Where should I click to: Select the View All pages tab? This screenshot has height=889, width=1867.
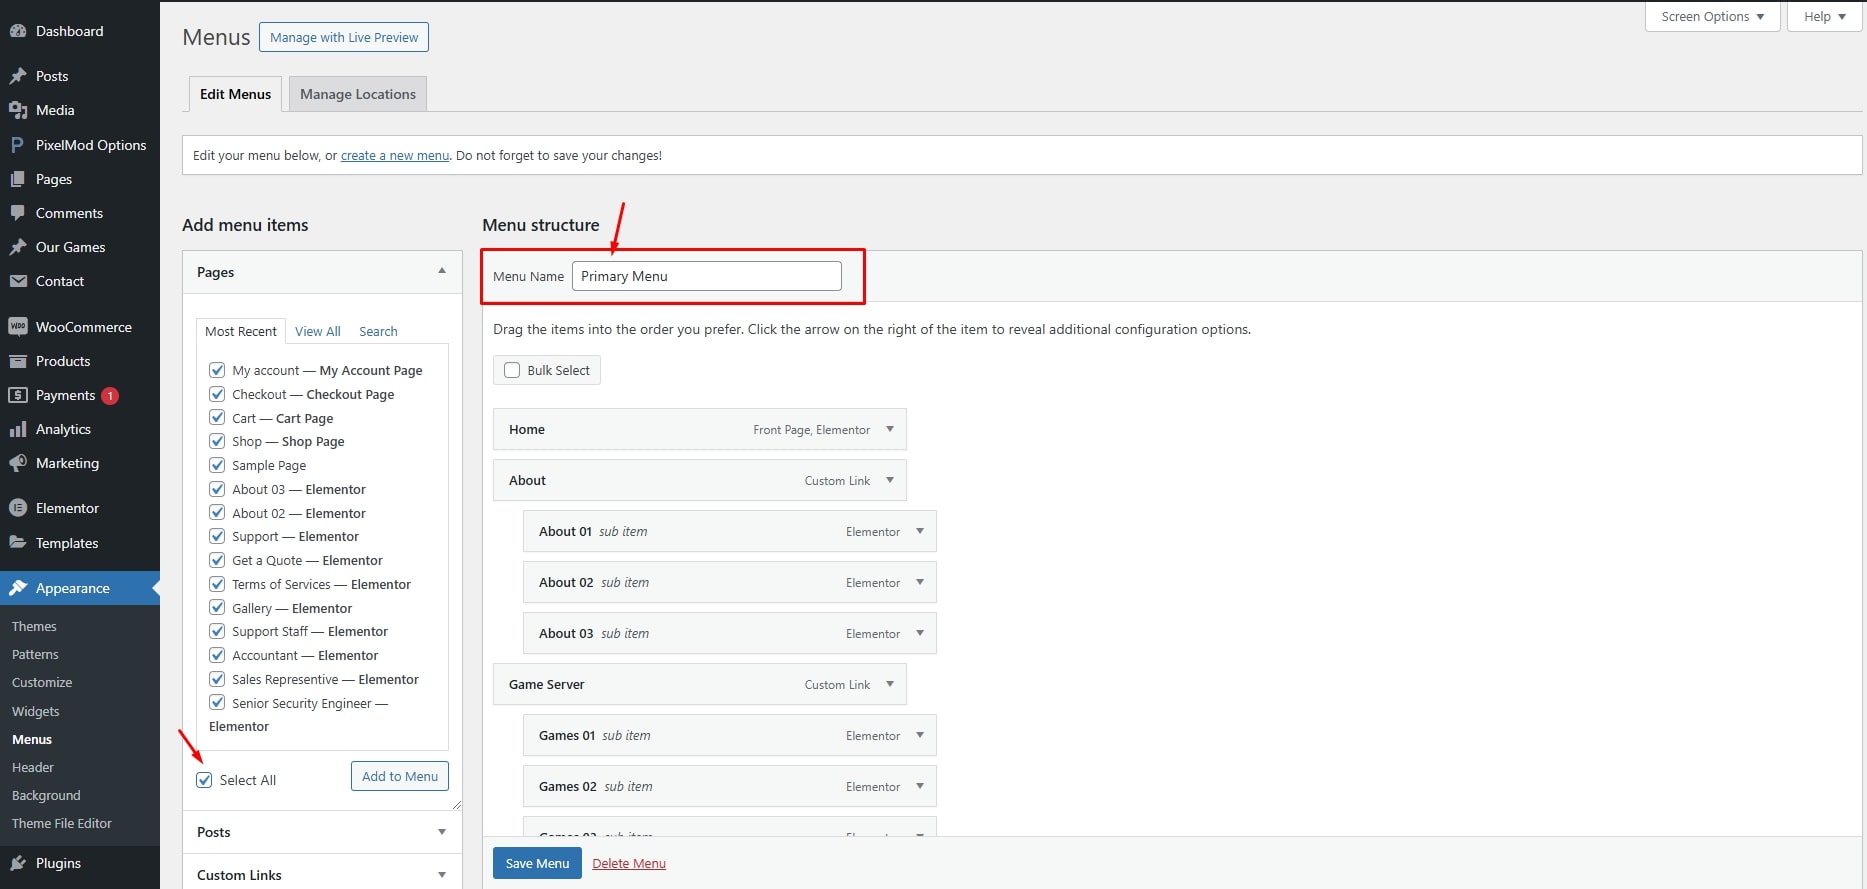pos(318,331)
